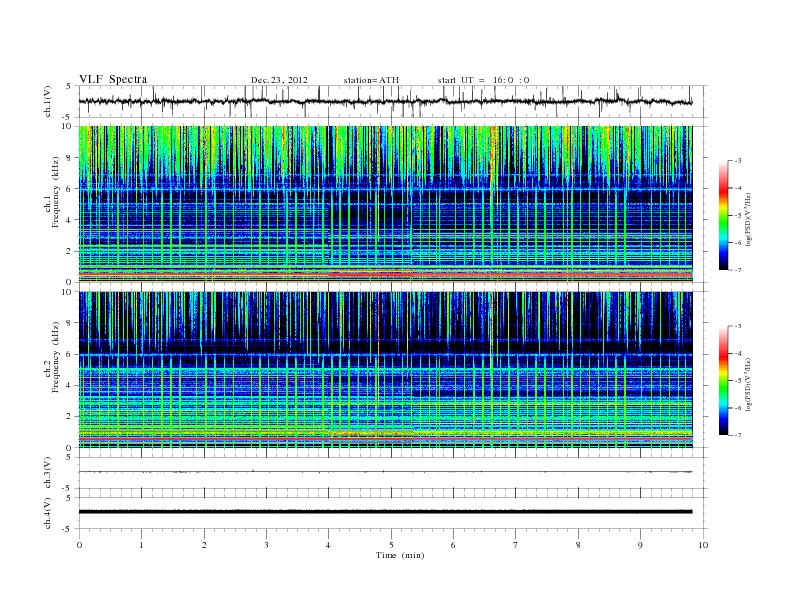Click the time axis tick label 8
Image resolution: width=792 pixels, height=612 pixels.
coord(578,545)
